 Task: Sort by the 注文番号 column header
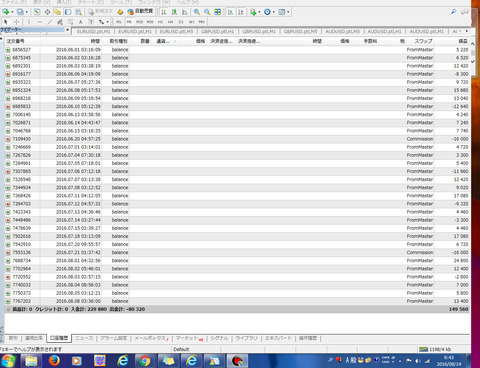click(15, 41)
